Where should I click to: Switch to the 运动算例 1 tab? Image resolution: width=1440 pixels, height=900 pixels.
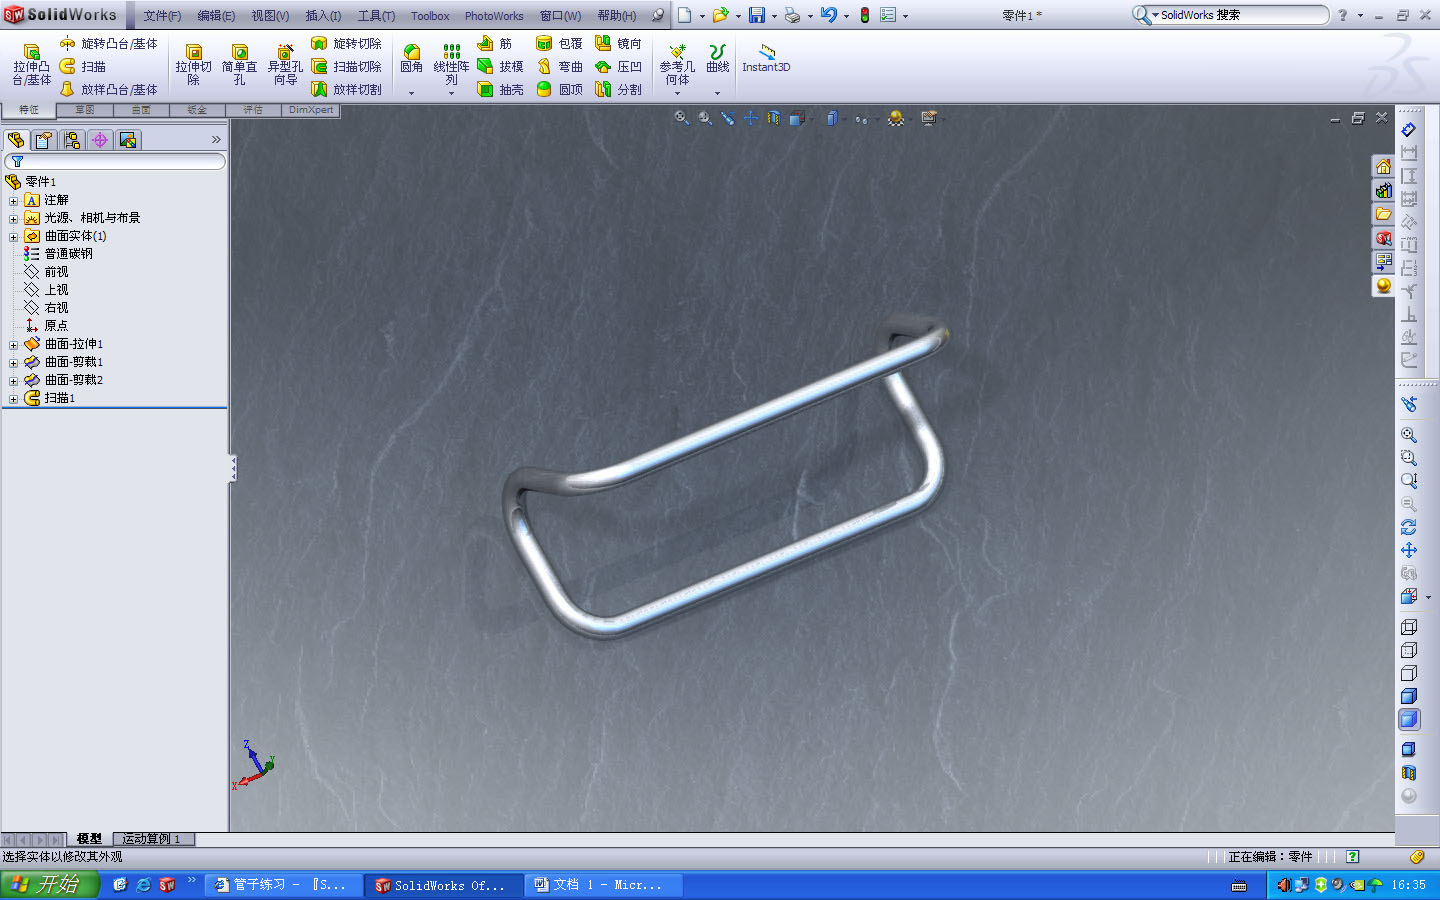(x=152, y=839)
